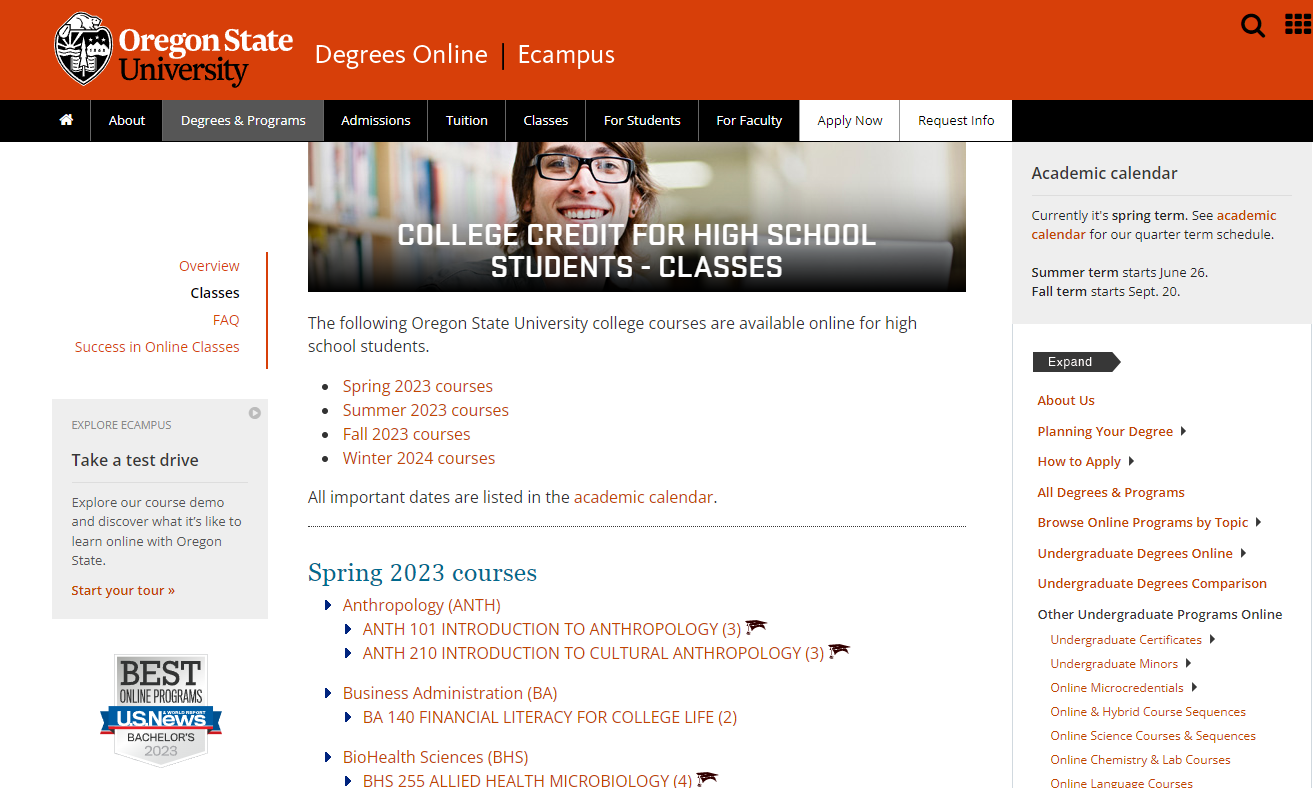Open Online Chemistry & Lab Courses link

[1141, 760]
